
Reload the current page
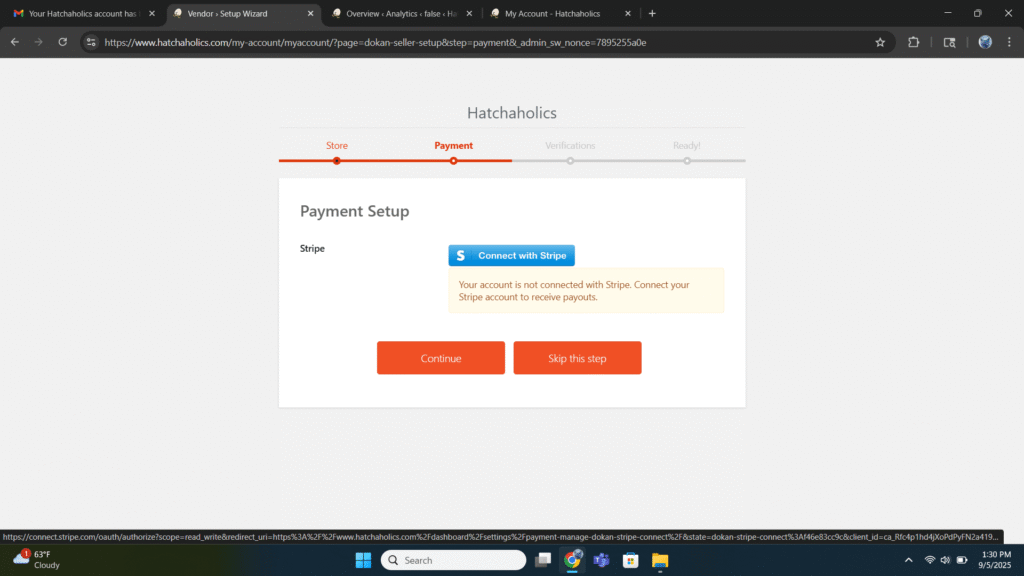coord(63,42)
